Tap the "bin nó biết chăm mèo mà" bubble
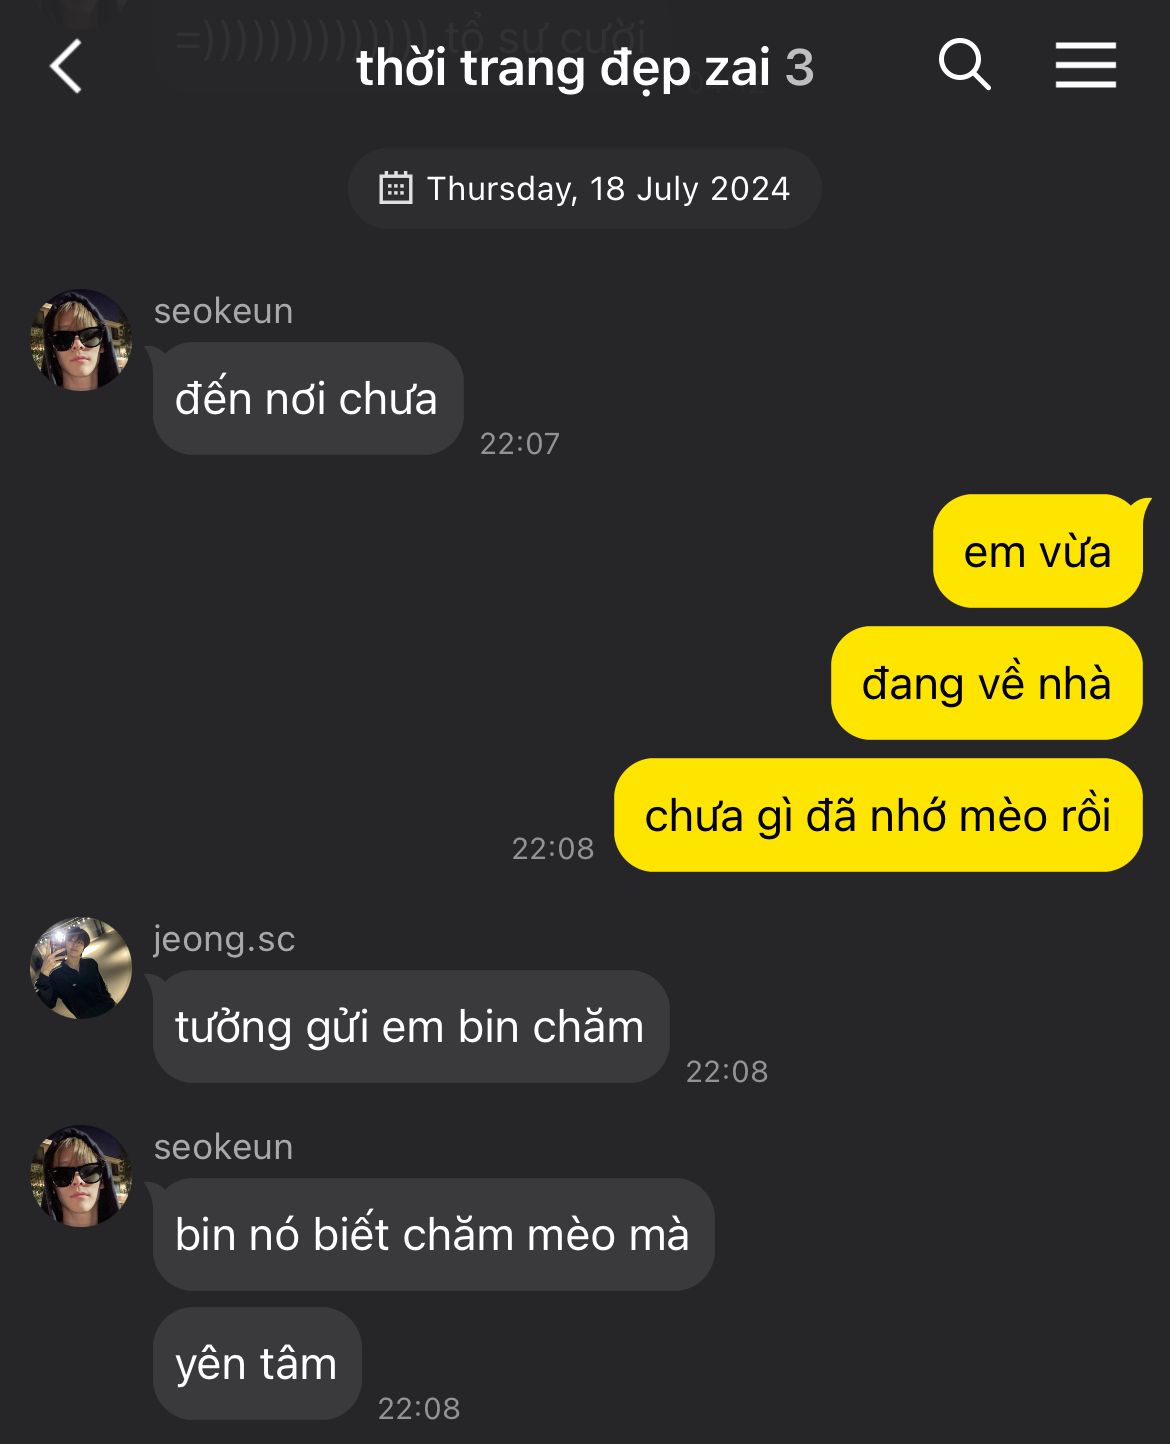Image resolution: width=1170 pixels, height=1444 pixels. pyautogui.click(x=433, y=1235)
